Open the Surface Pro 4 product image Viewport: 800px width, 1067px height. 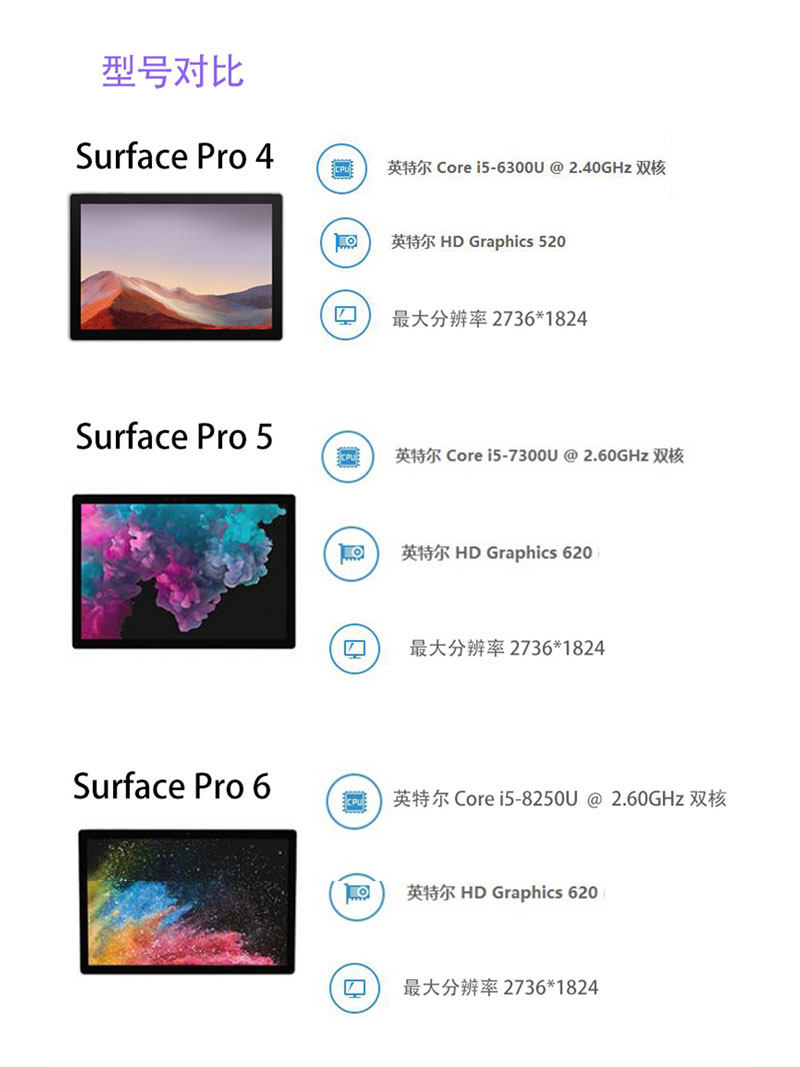176,266
